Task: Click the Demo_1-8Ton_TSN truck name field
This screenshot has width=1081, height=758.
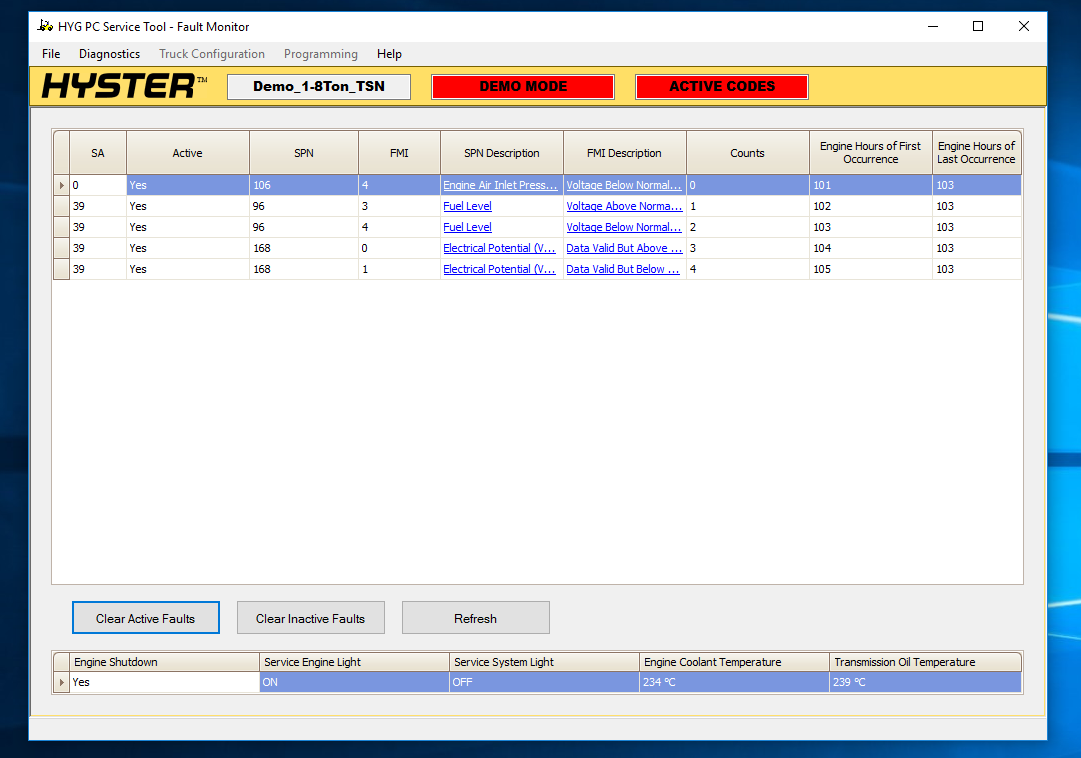Action: pos(318,87)
